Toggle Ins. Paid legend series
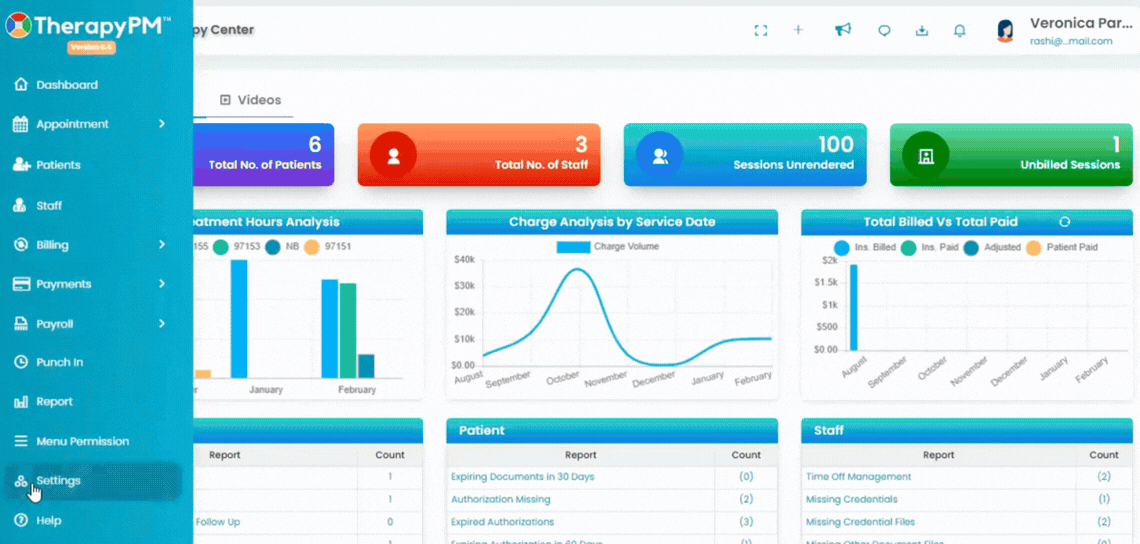 (930, 247)
